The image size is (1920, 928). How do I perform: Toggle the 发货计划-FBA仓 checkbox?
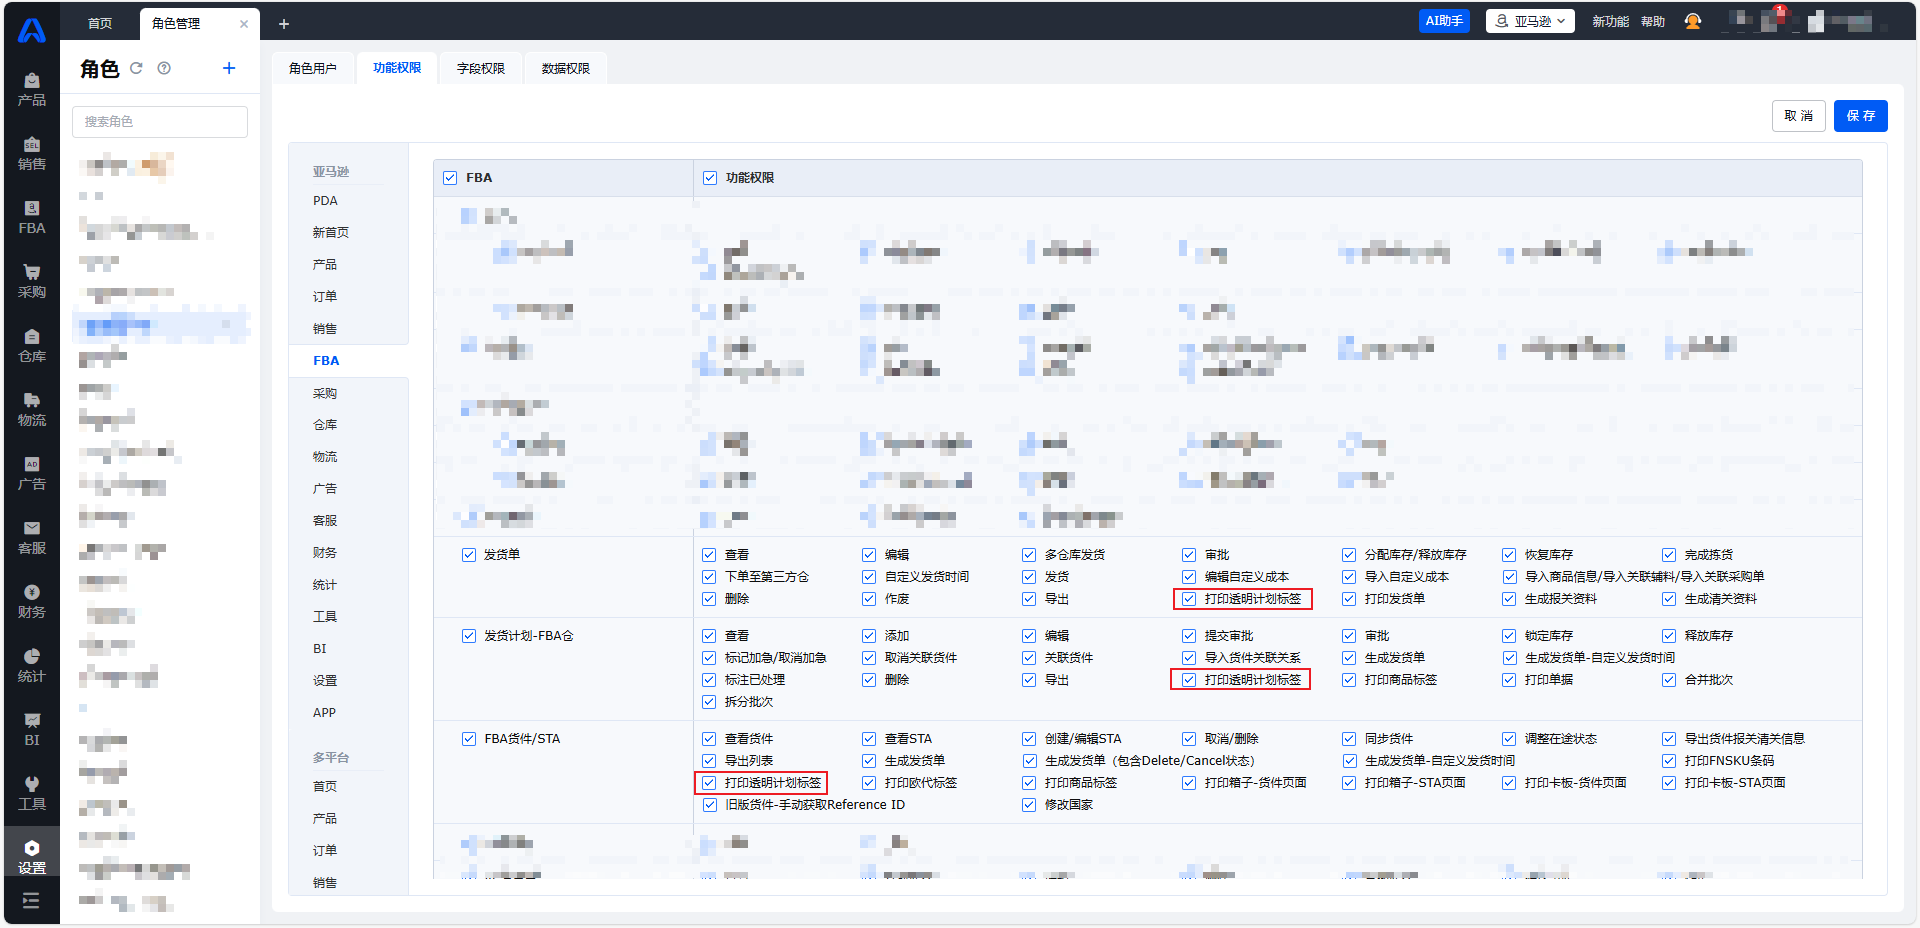point(469,636)
